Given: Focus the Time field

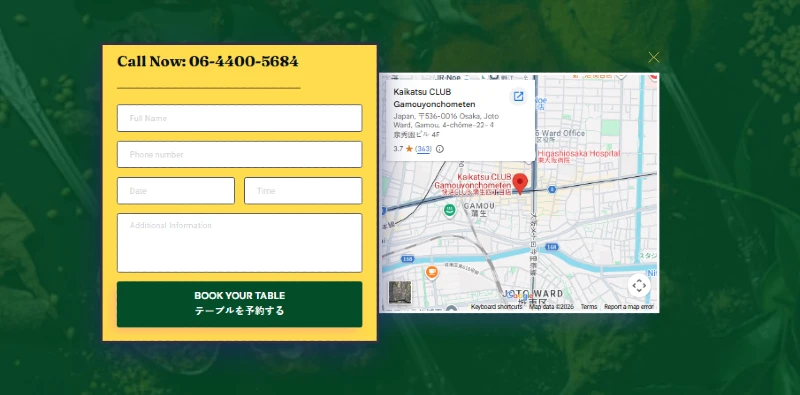Looking at the screenshot, I should click(303, 191).
